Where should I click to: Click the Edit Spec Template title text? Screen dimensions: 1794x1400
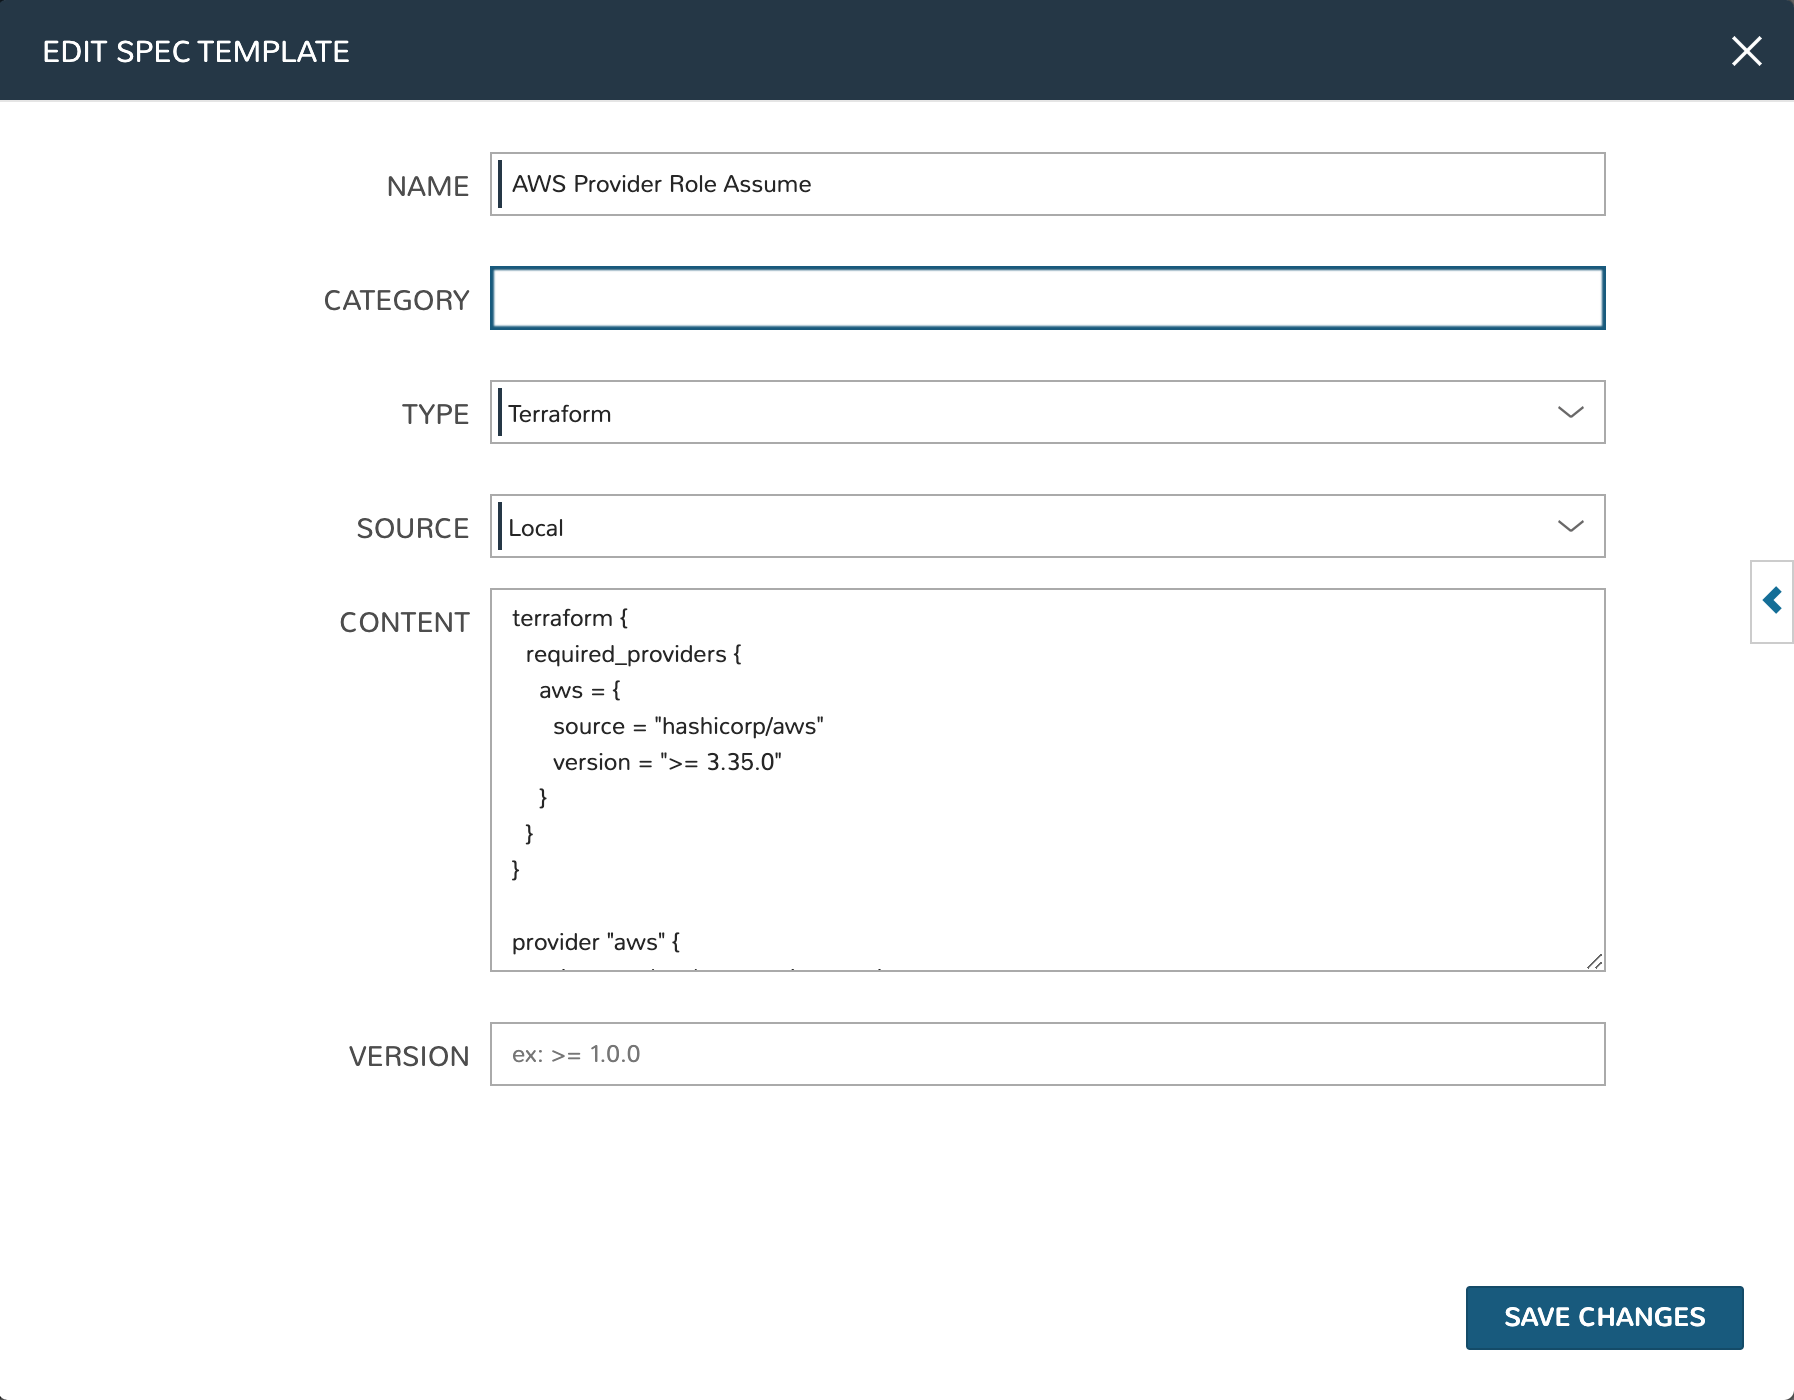[196, 52]
